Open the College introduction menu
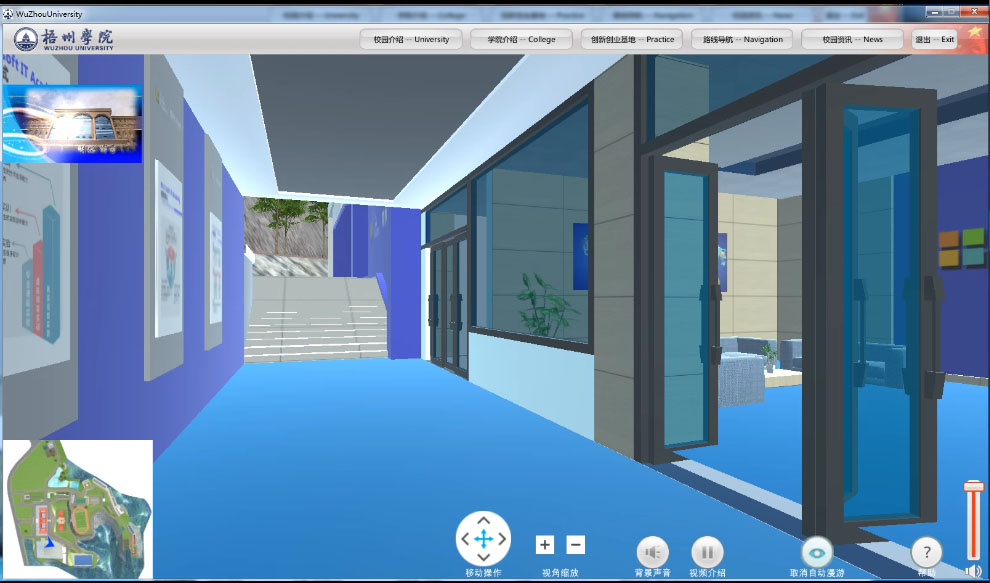Image resolution: width=990 pixels, height=583 pixels. [521, 39]
